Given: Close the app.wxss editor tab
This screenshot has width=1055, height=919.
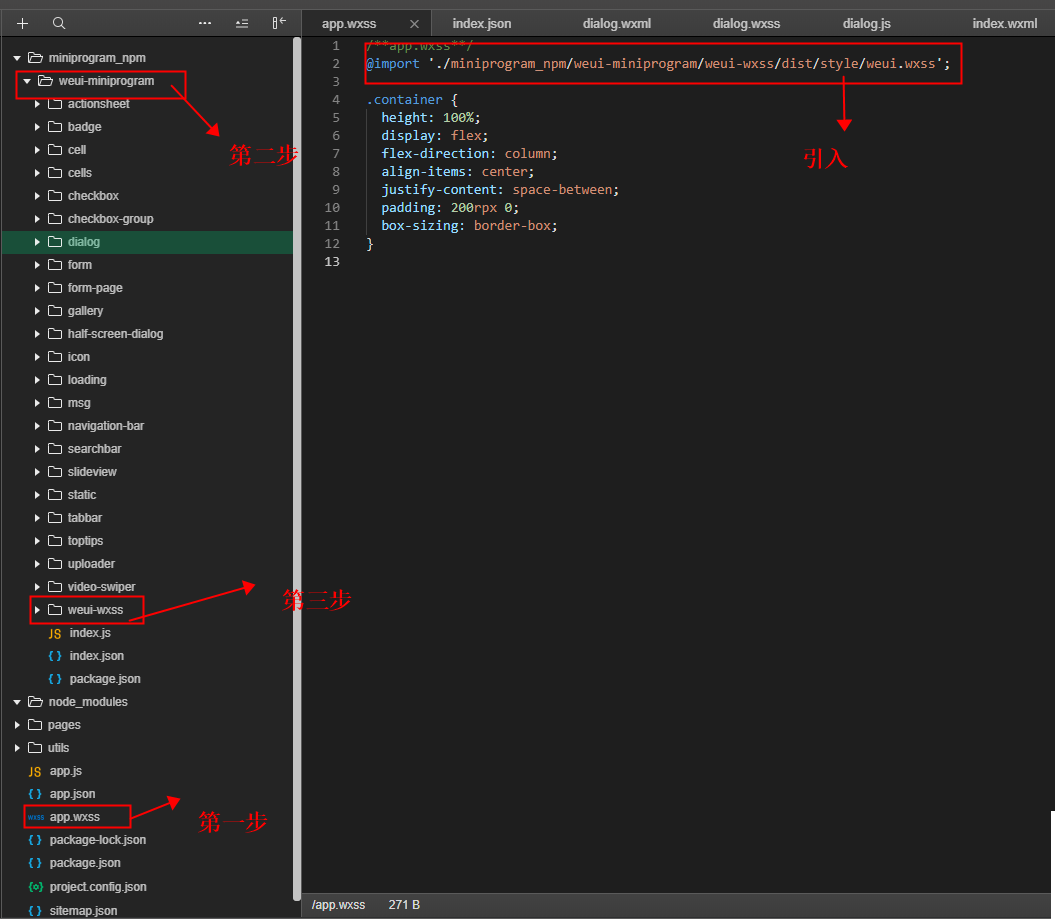Looking at the screenshot, I should (x=414, y=24).
